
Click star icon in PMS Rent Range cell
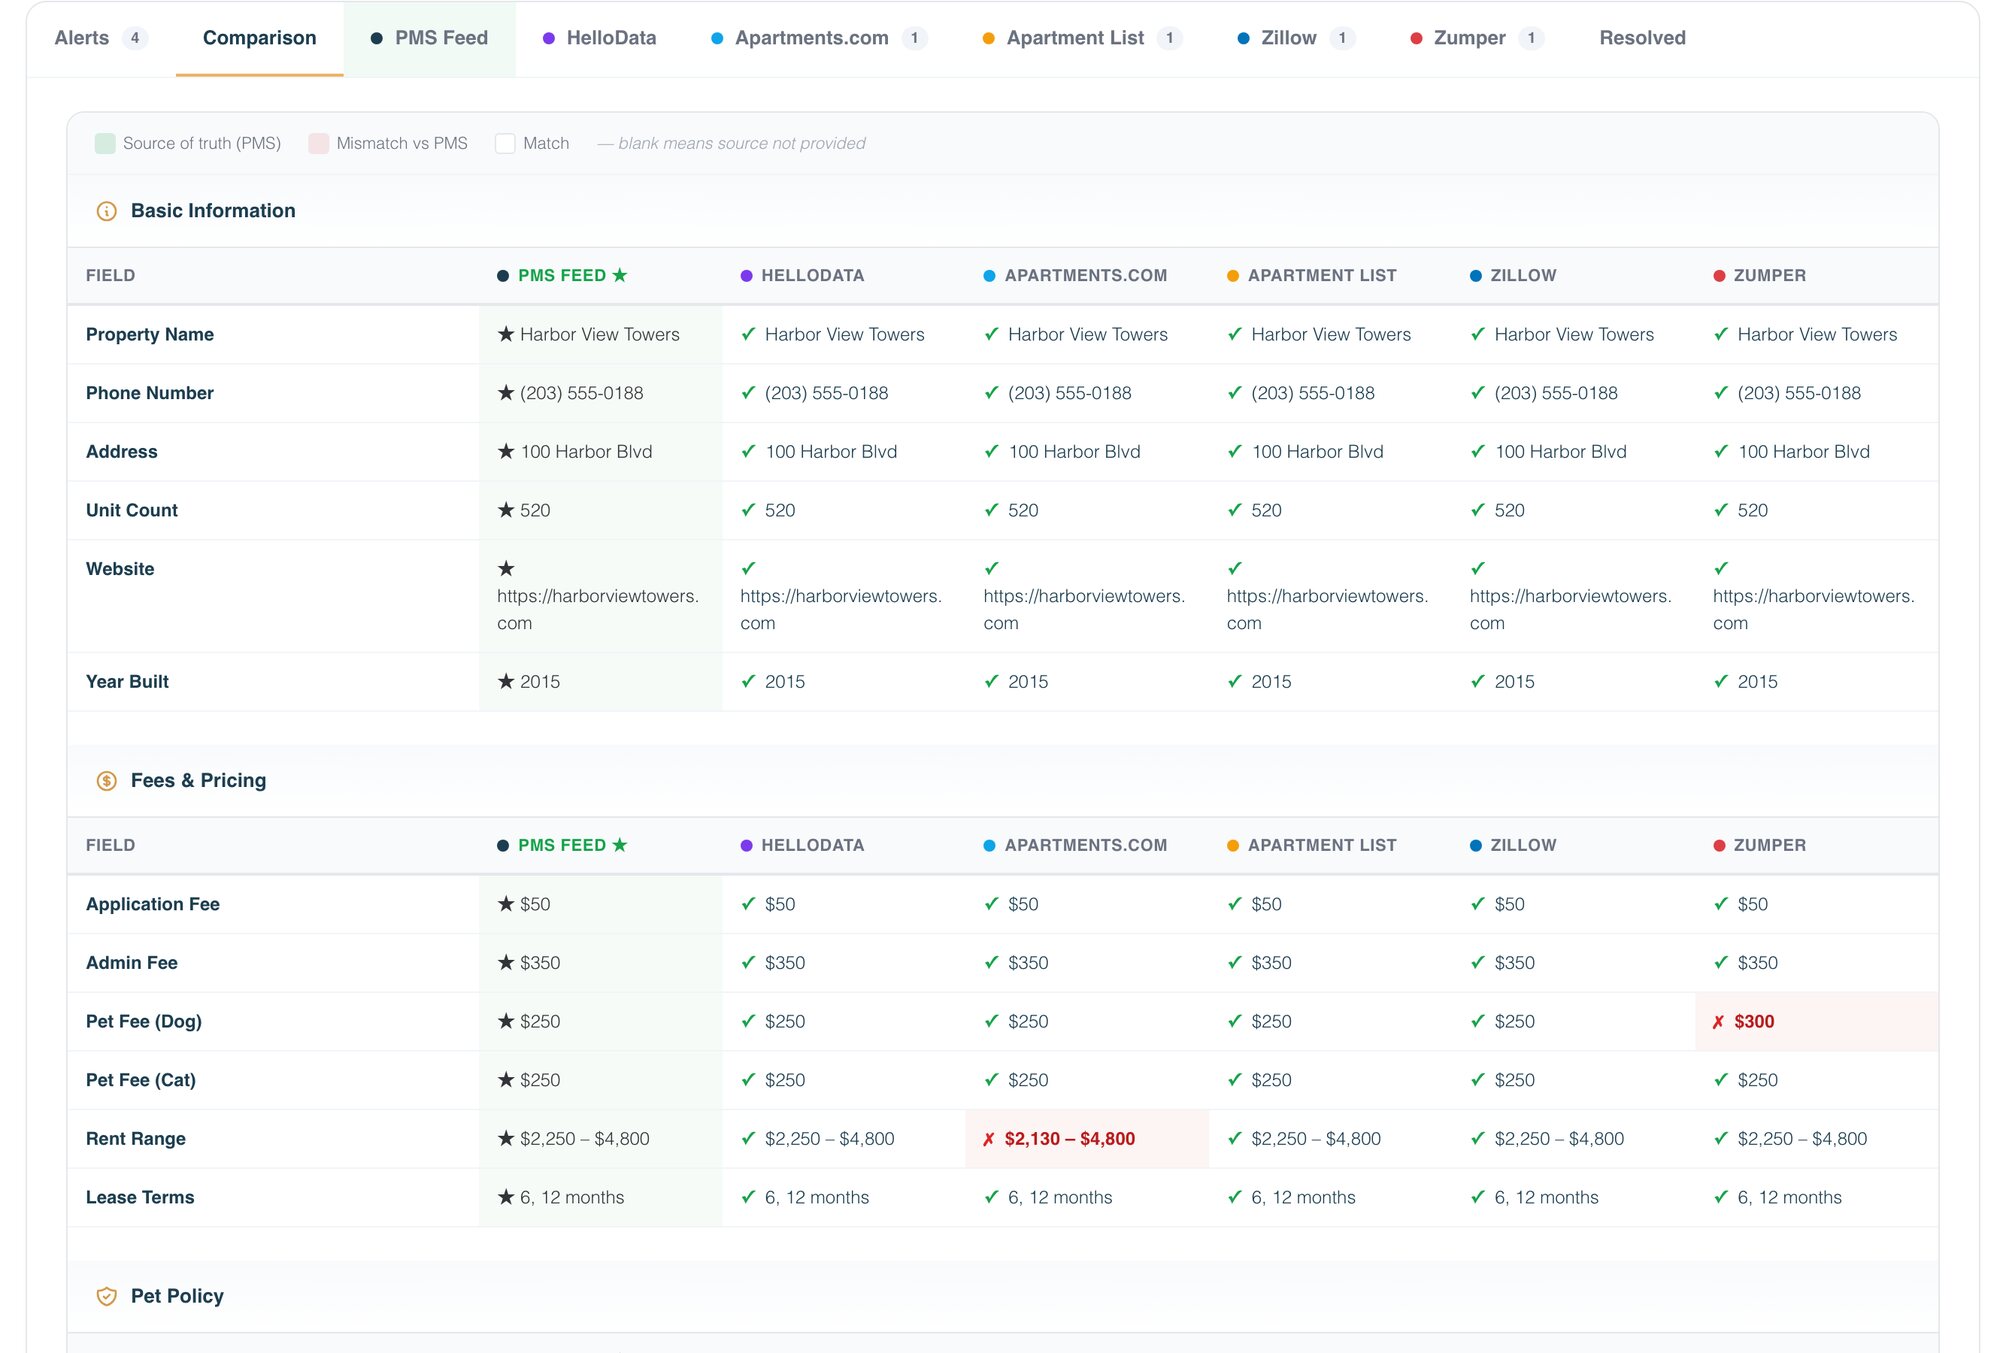tap(506, 1139)
